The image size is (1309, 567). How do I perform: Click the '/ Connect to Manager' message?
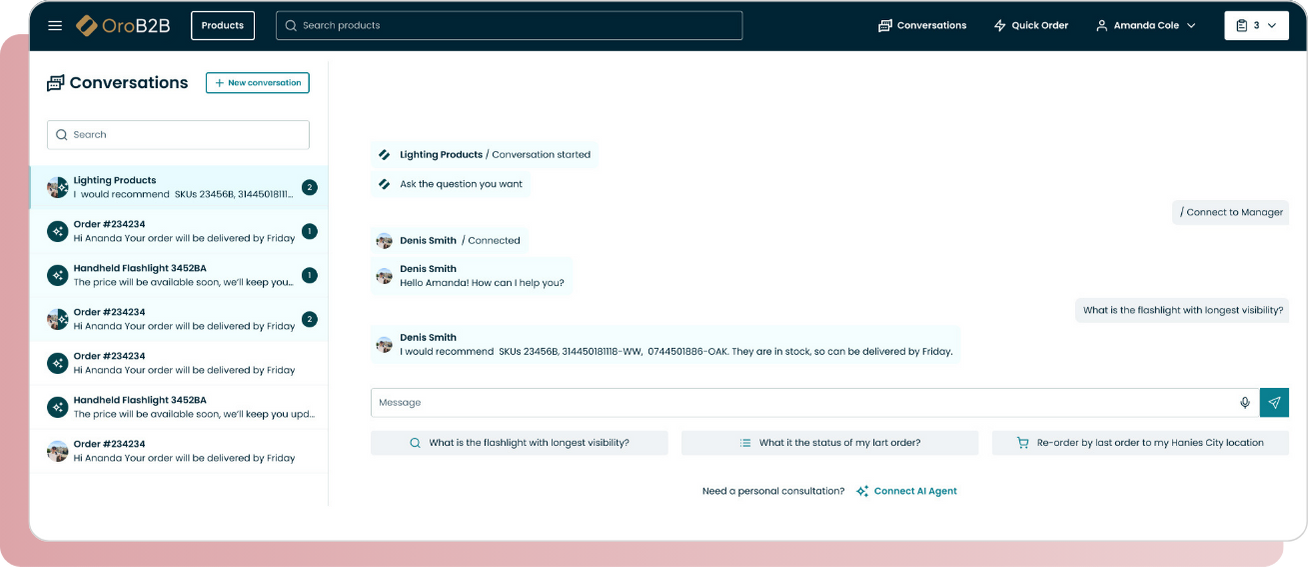pos(1231,212)
